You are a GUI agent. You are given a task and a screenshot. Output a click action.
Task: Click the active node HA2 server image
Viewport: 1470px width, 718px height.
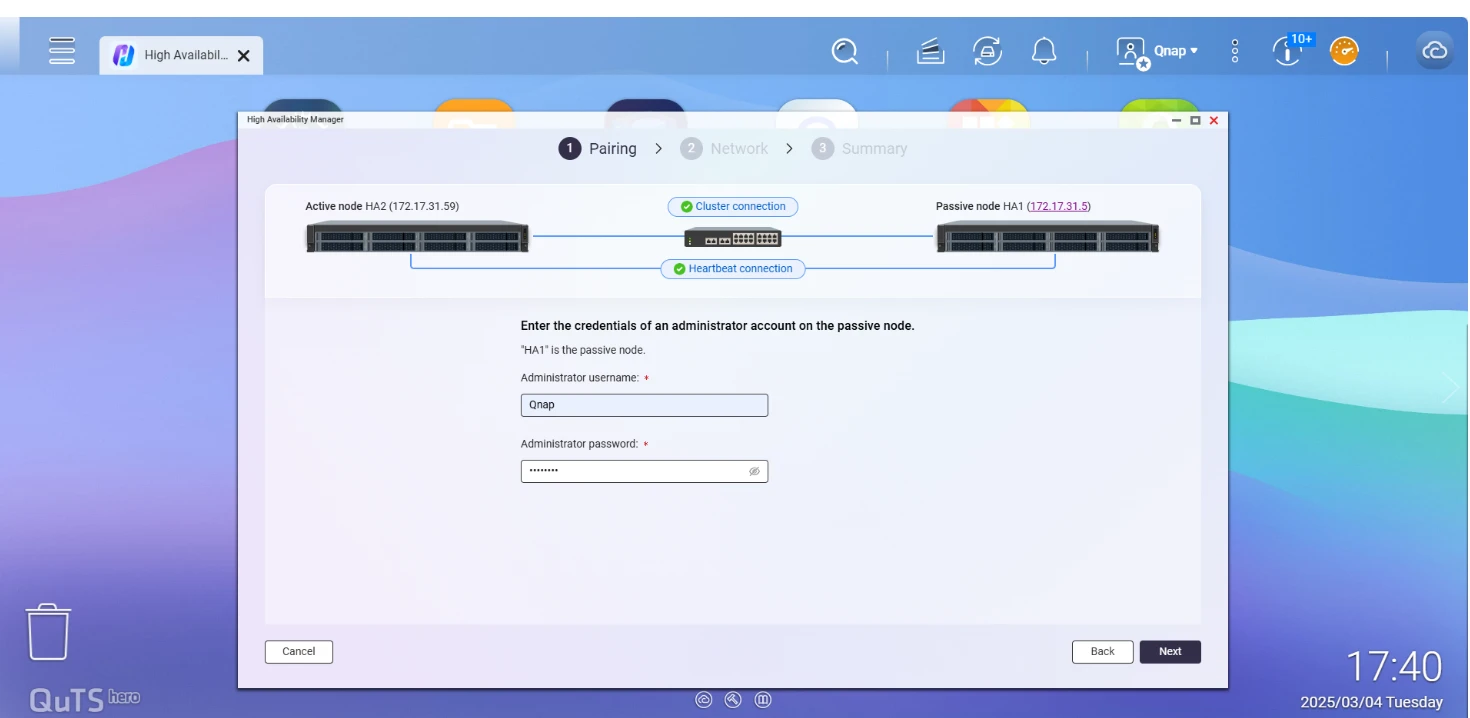coord(417,237)
